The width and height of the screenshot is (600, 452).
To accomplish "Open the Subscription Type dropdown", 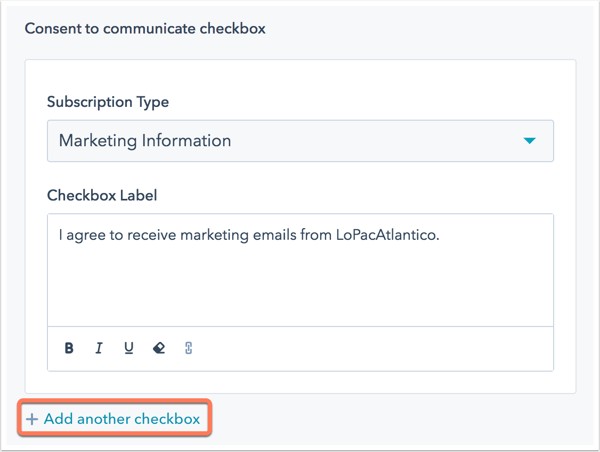I will (300, 141).
